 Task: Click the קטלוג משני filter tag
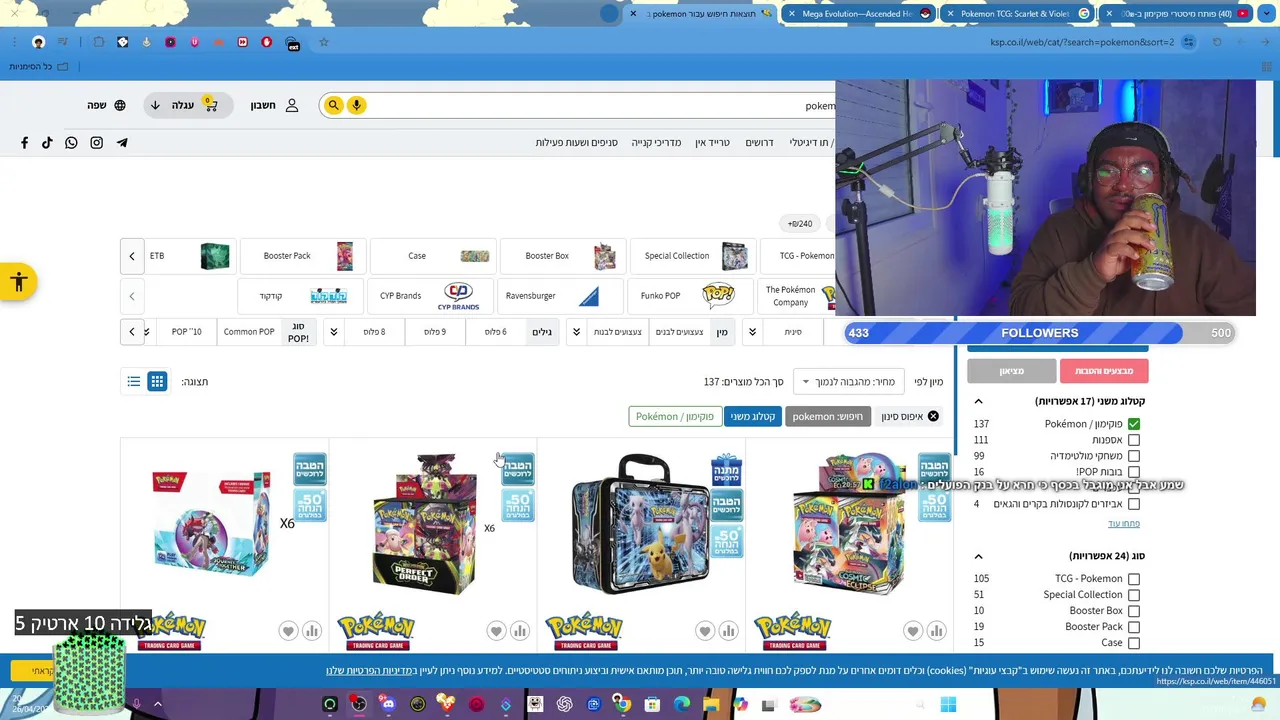753,416
